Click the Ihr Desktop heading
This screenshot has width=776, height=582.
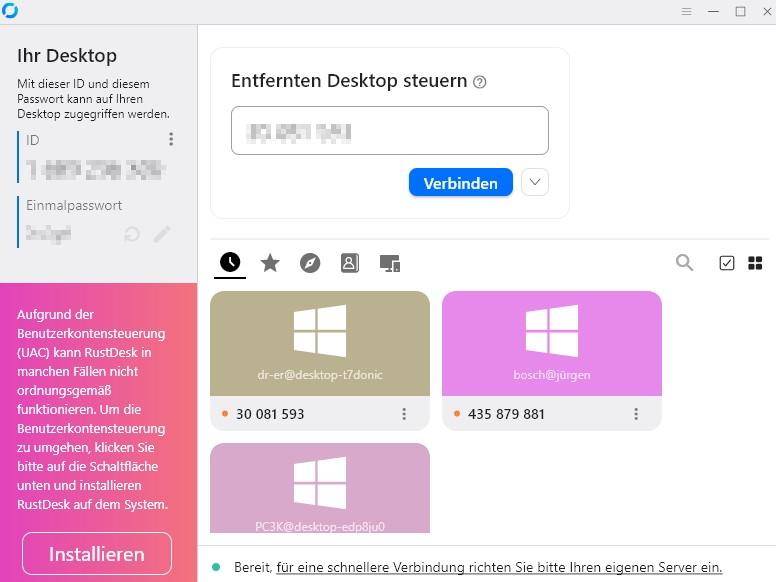(67, 55)
